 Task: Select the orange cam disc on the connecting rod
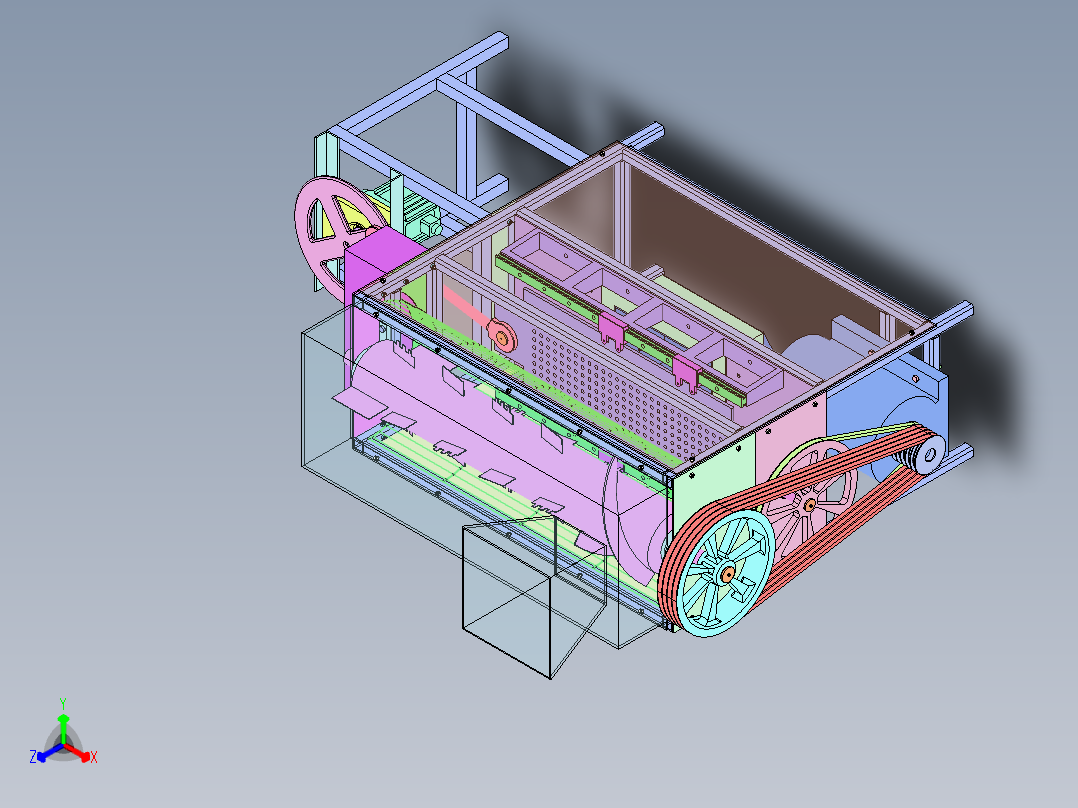501,336
